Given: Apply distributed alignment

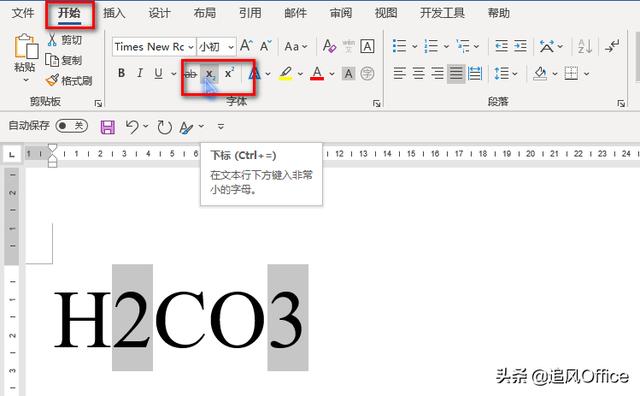Looking at the screenshot, I should click(x=475, y=74).
